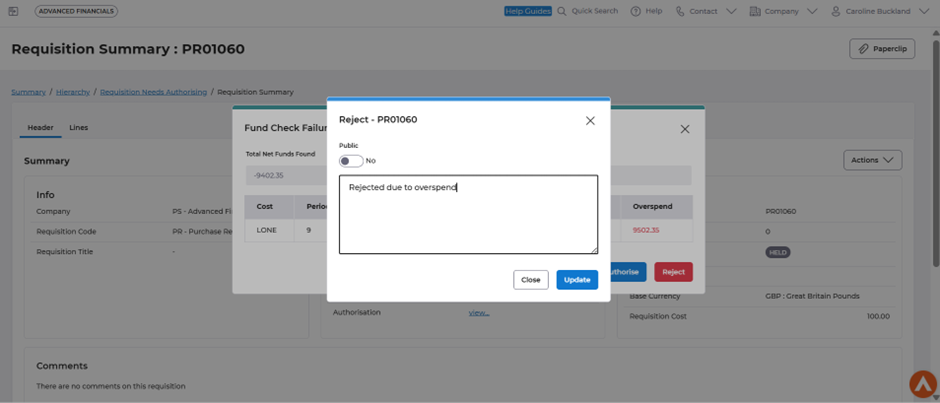Image resolution: width=940 pixels, height=403 pixels.
Task: Click the Contact phone icon
Action: coord(680,11)
